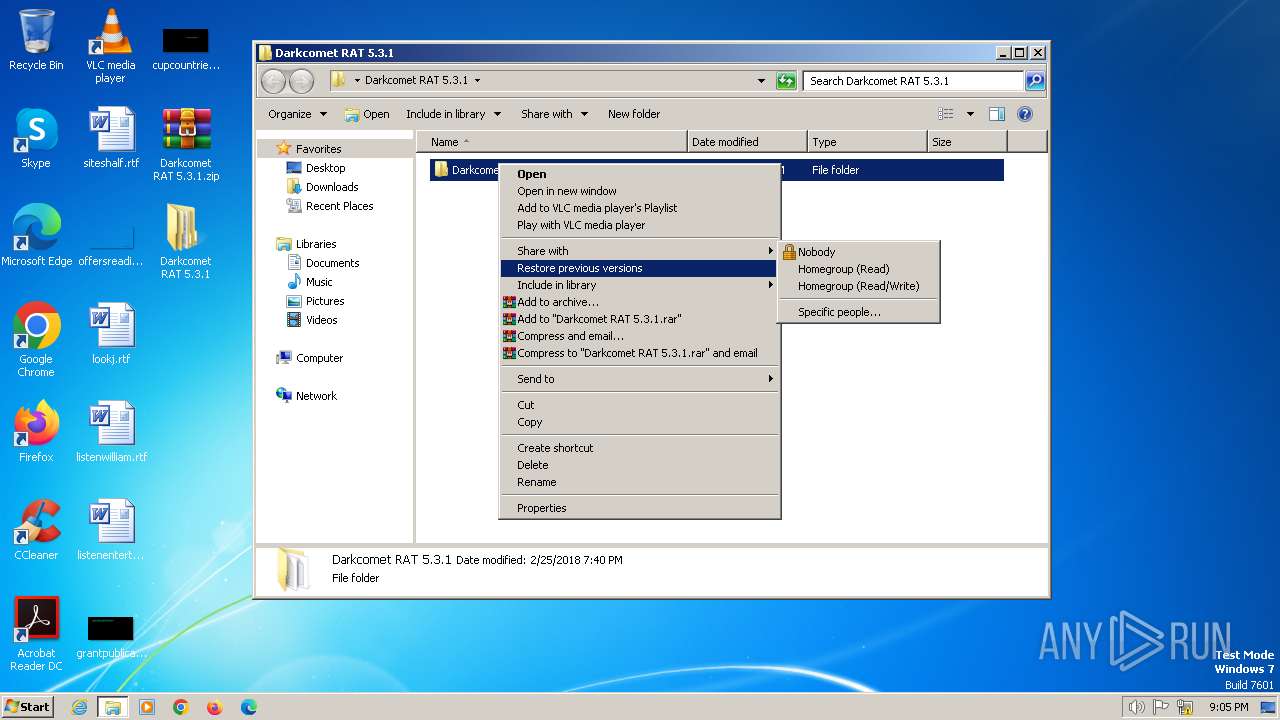Click breadcrumb arrow after Darkcomet RAT 5.3.1
The height and width of the screenshot is (720, 1280).
tap(477, 81)
